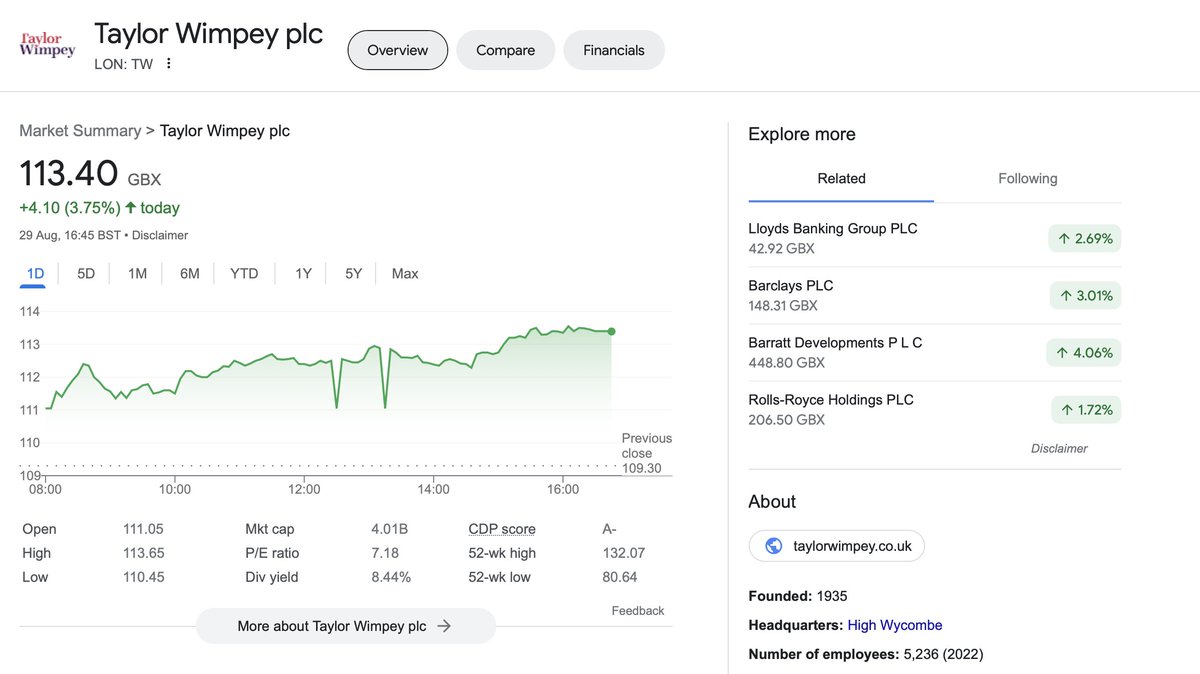Open the Disclaimer link under the price
The width and height of the screenshot is (1200, 674).
(x=160, y=235)
